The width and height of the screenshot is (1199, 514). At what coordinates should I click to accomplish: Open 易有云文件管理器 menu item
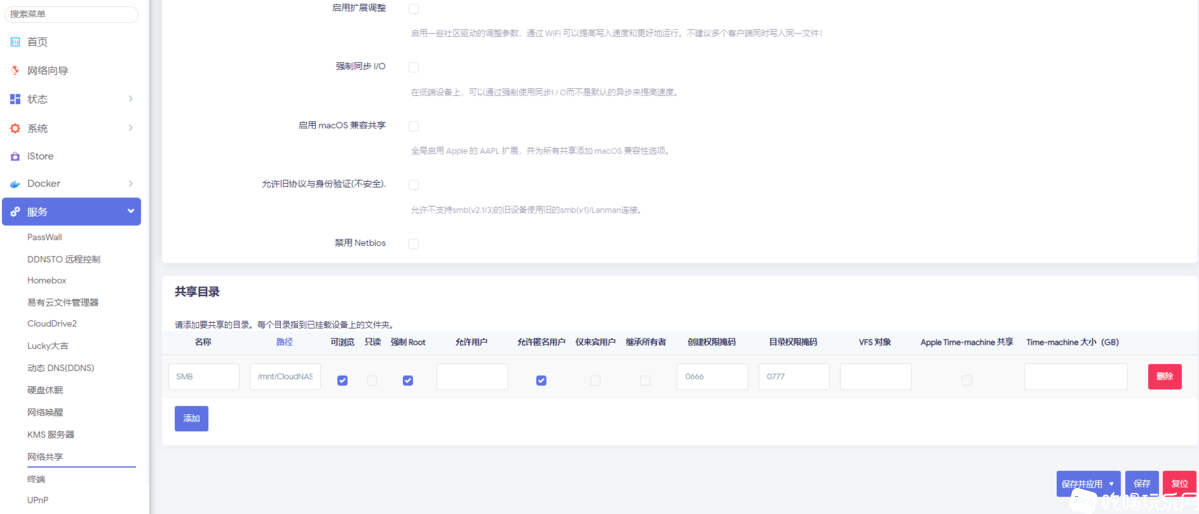click(x=63, y=302)
